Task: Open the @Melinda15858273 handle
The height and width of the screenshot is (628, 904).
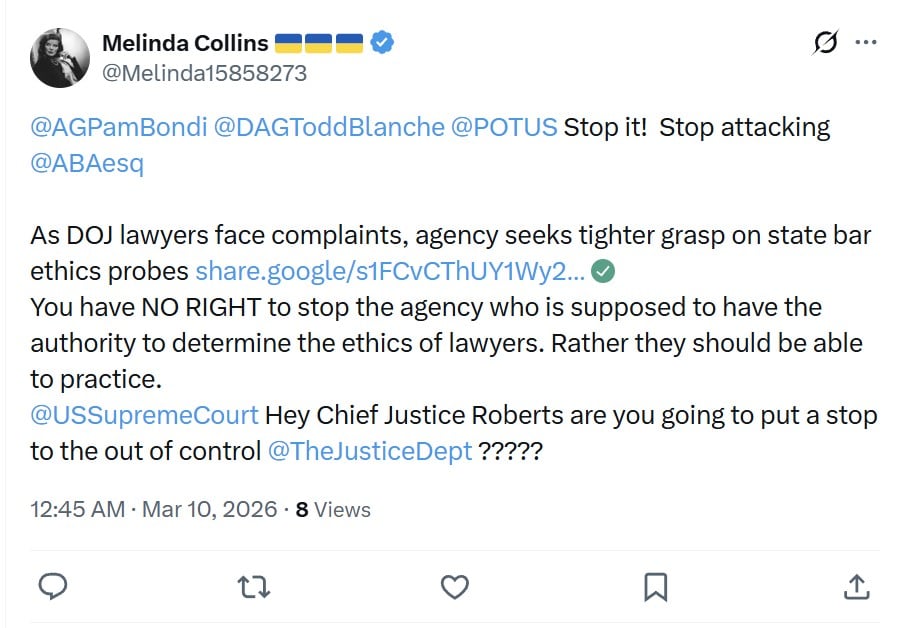Action: [204, 73]
